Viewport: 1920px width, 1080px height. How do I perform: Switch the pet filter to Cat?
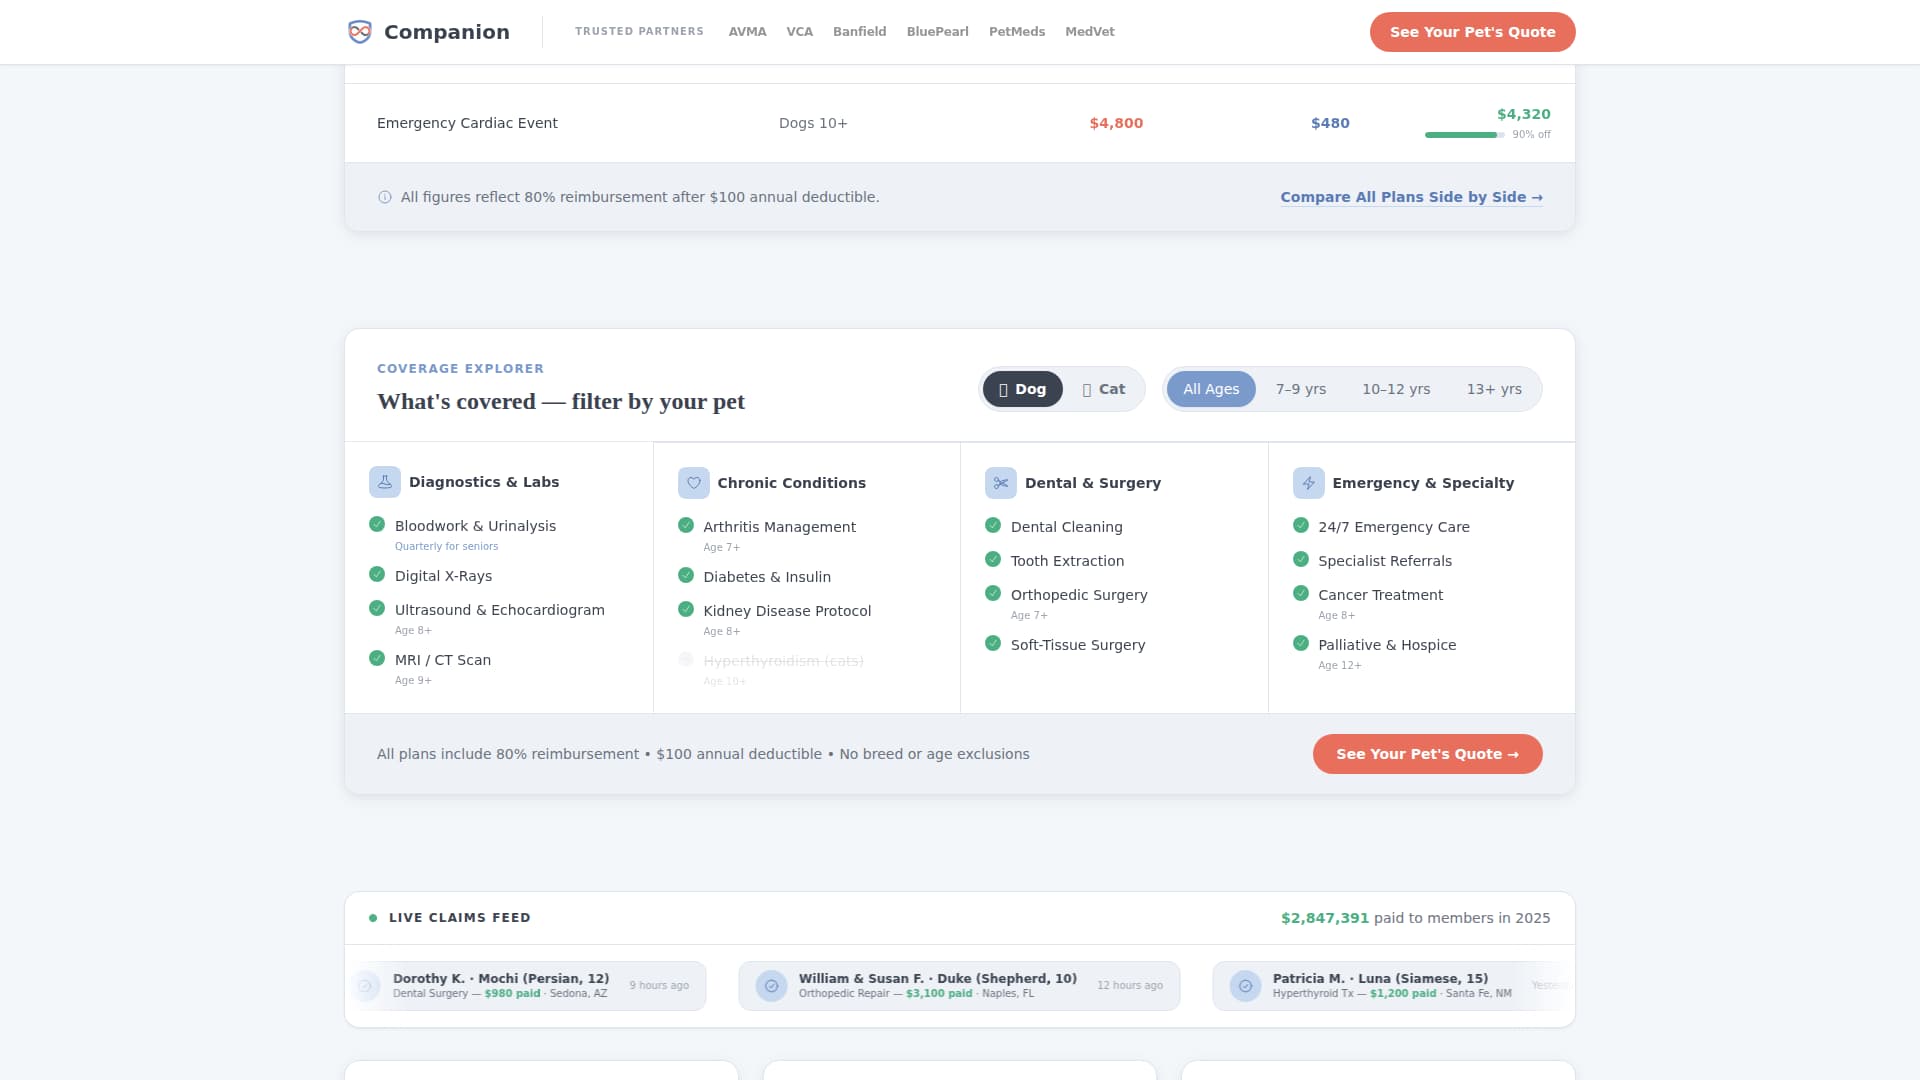click(1103, 389)
